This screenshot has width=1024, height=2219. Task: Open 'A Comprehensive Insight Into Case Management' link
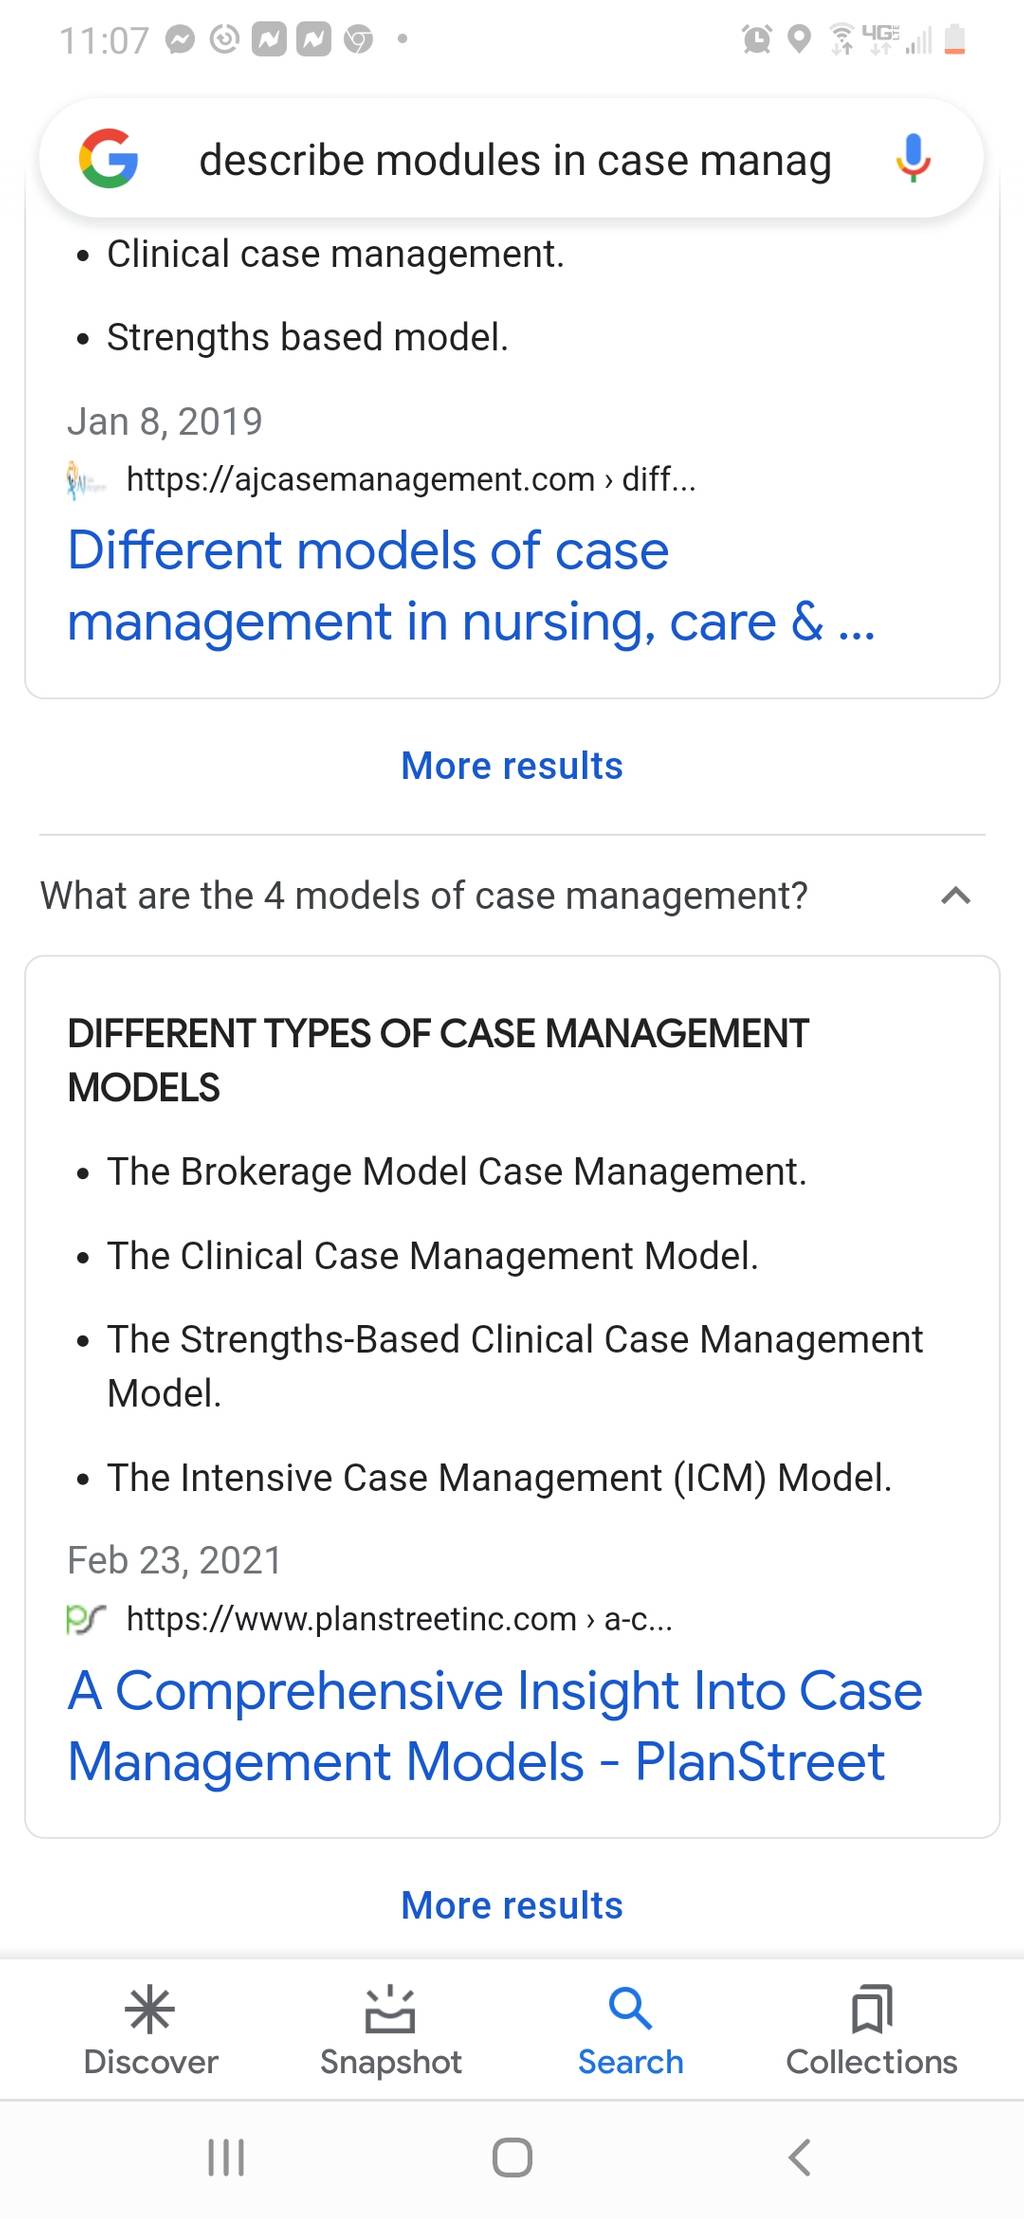(x=494, y=1726)
